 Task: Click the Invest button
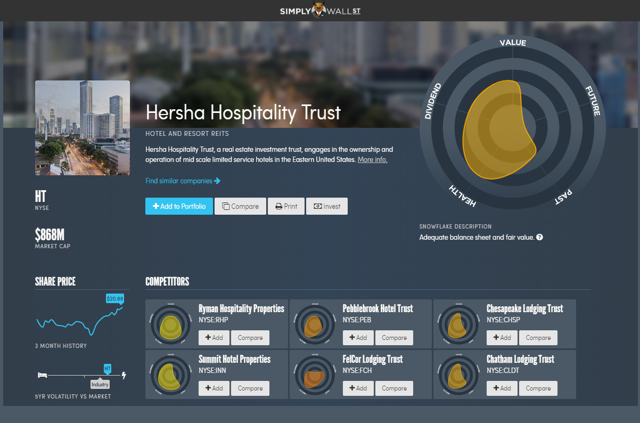[327, 206]
